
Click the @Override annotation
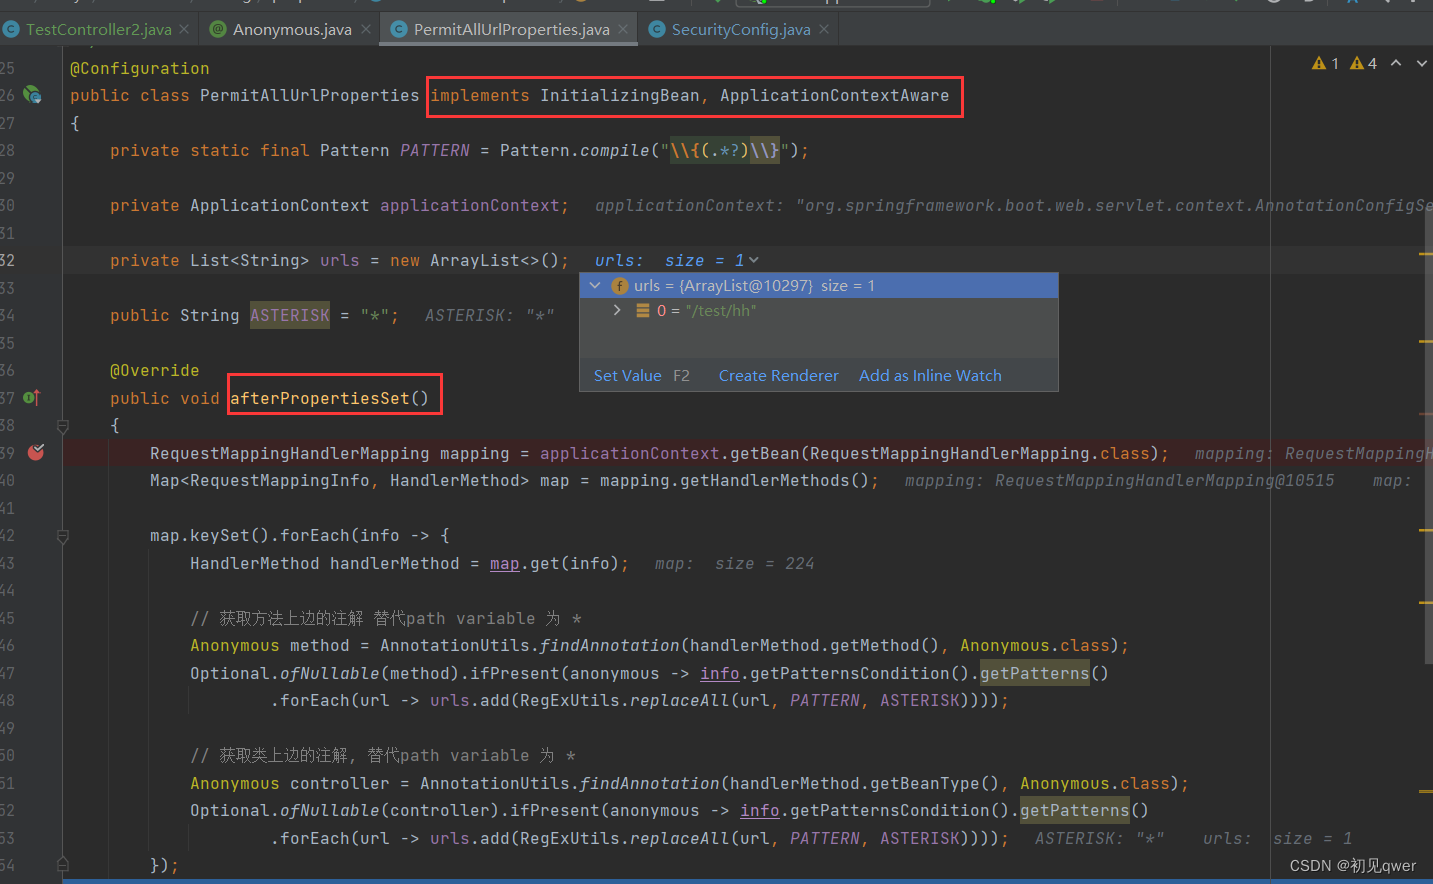click(155, 371)
